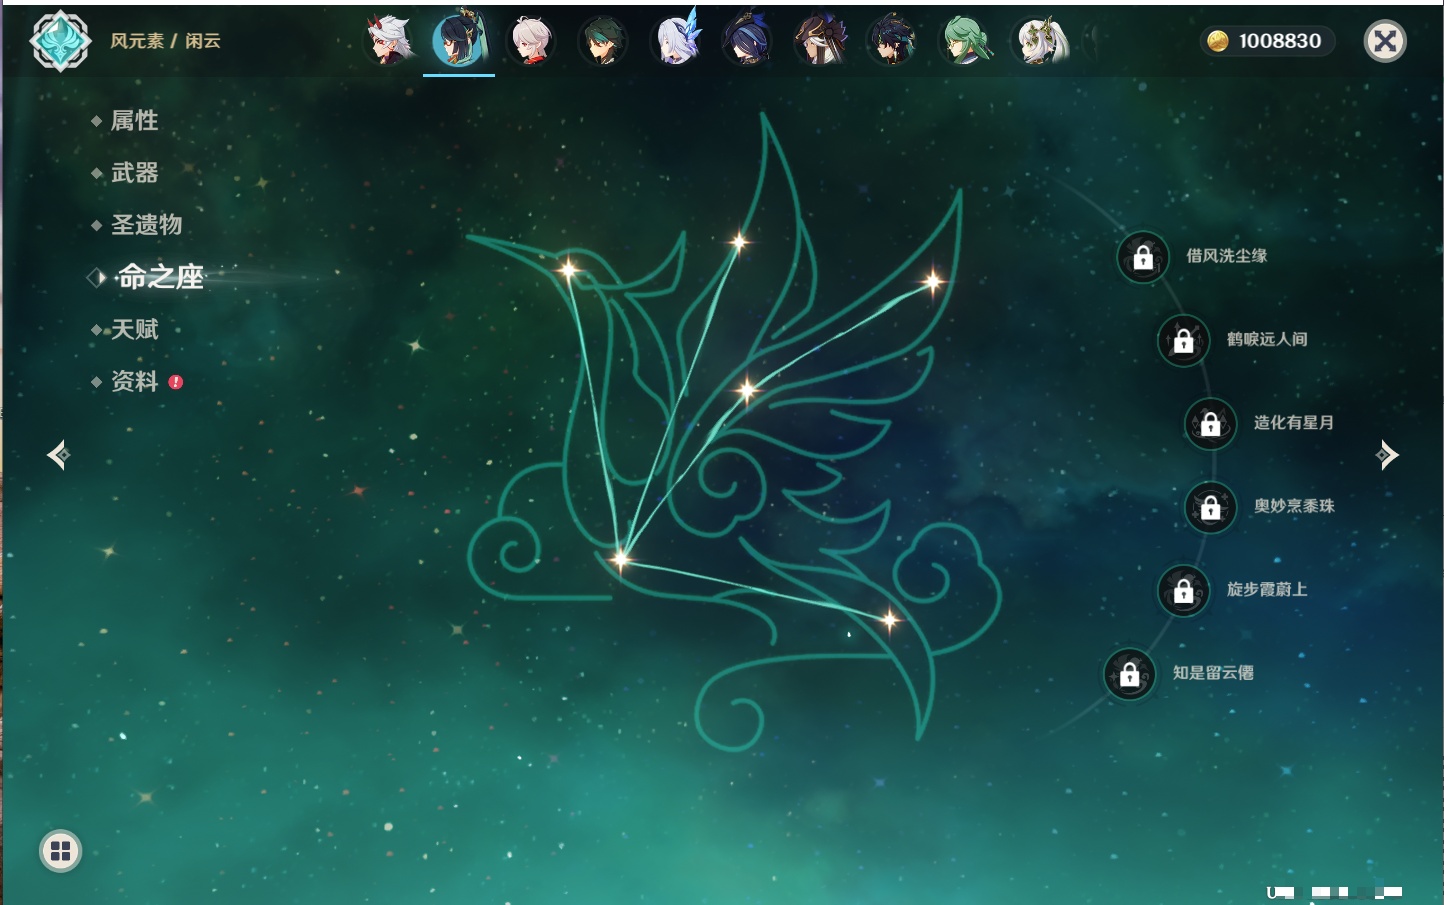Go to the 天赋 talents menu

(134, 329)
